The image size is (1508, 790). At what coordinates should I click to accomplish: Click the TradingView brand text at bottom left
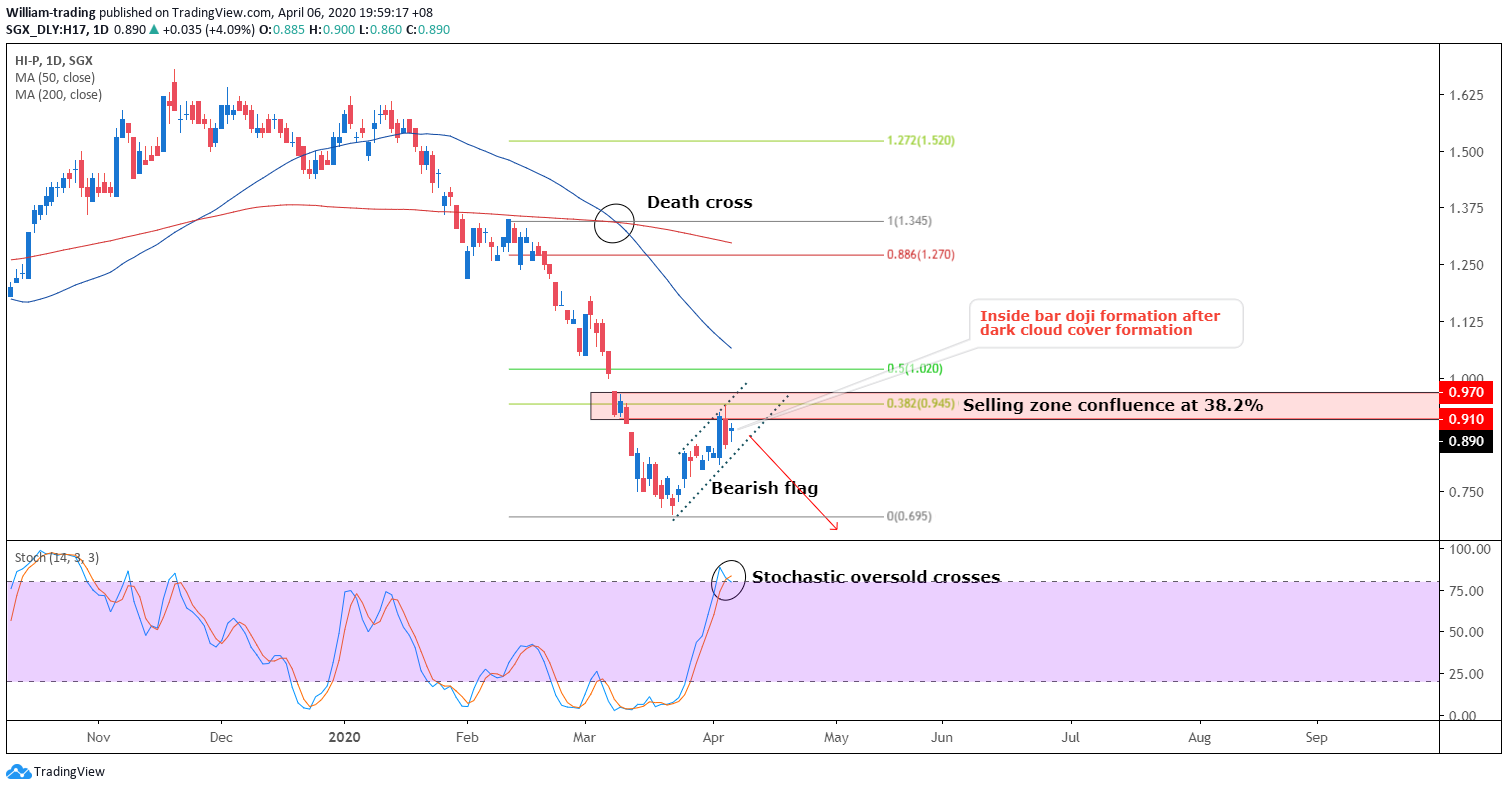pos(69,772)
